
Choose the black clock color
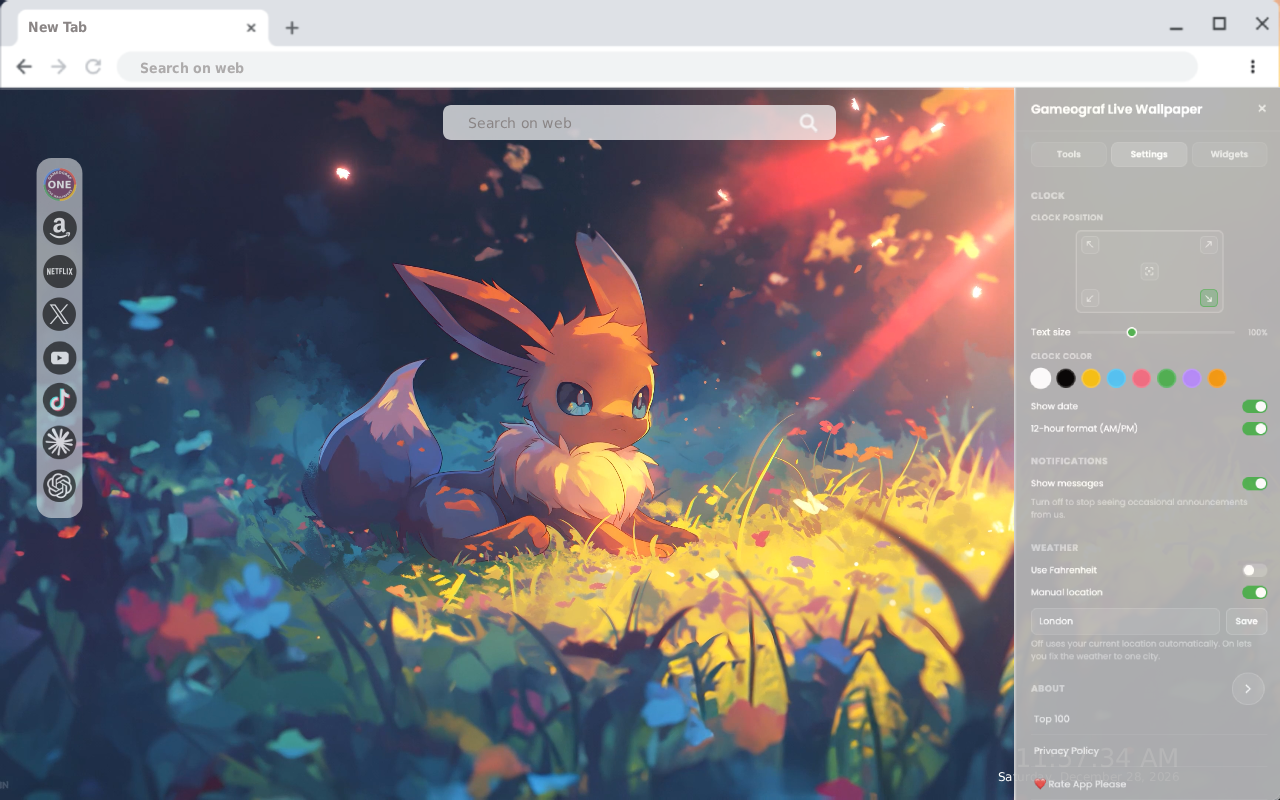[1066, 378]
